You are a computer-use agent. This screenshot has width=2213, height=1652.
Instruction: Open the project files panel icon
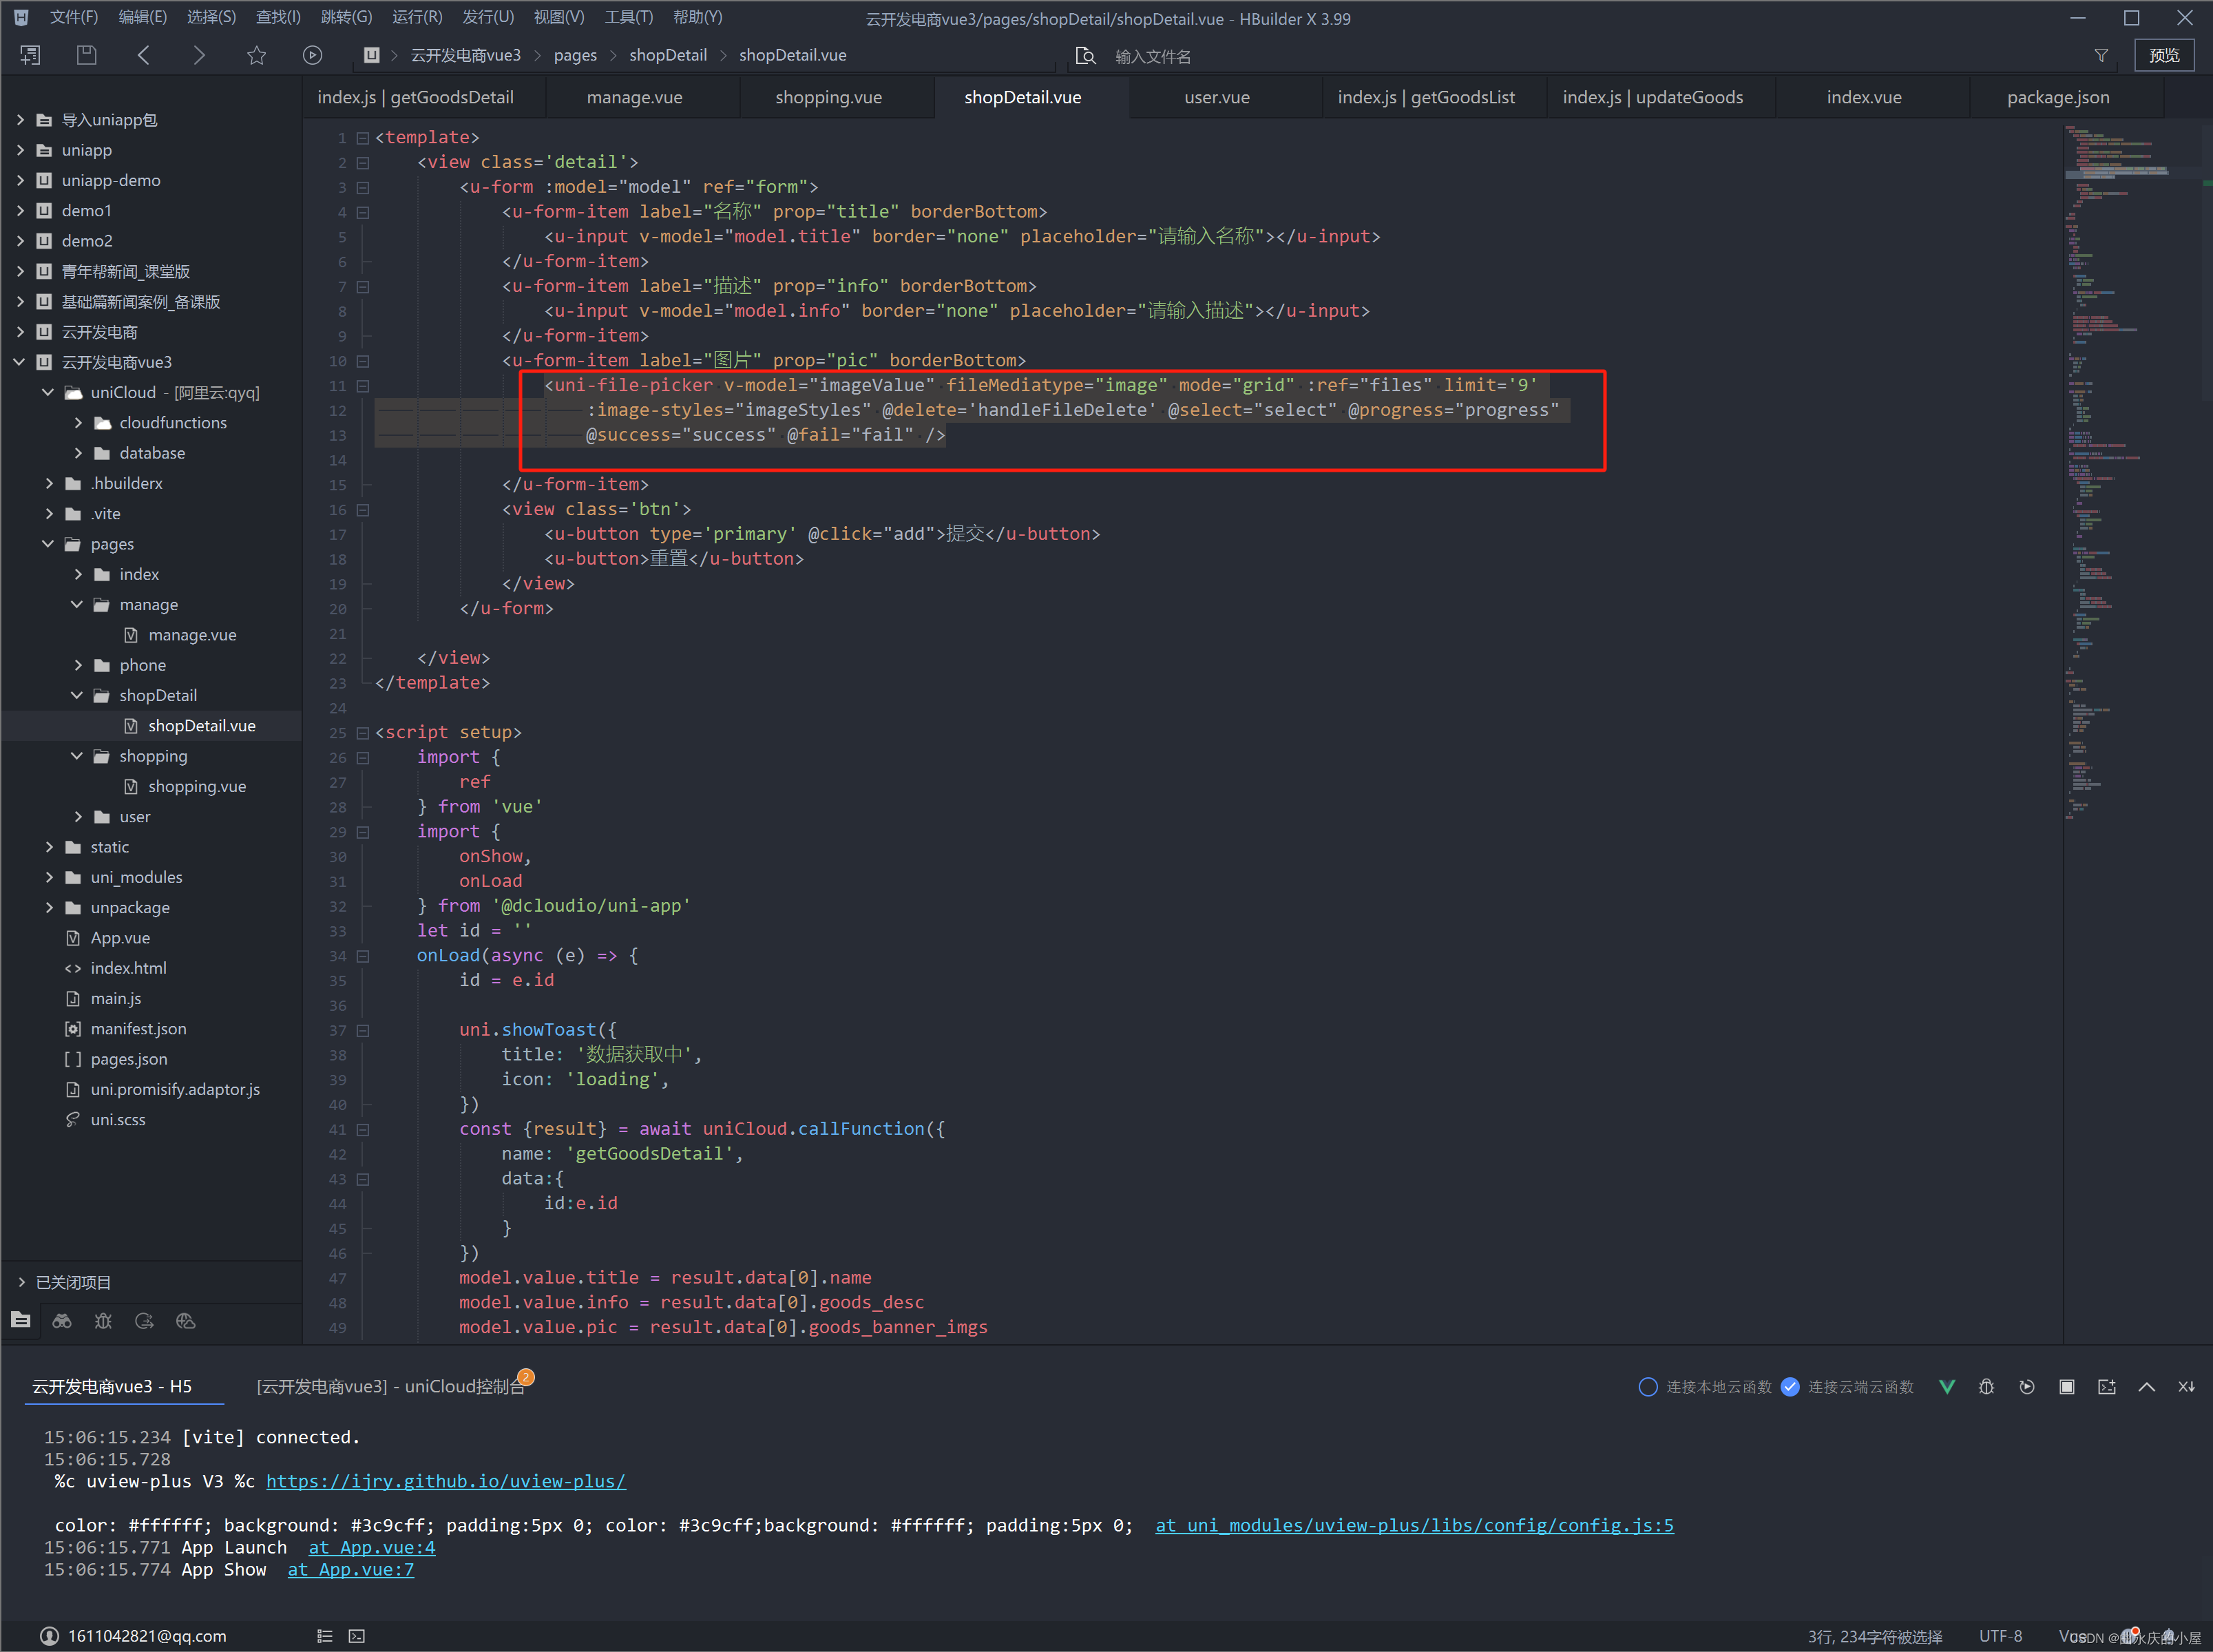tap(21, 1320)
